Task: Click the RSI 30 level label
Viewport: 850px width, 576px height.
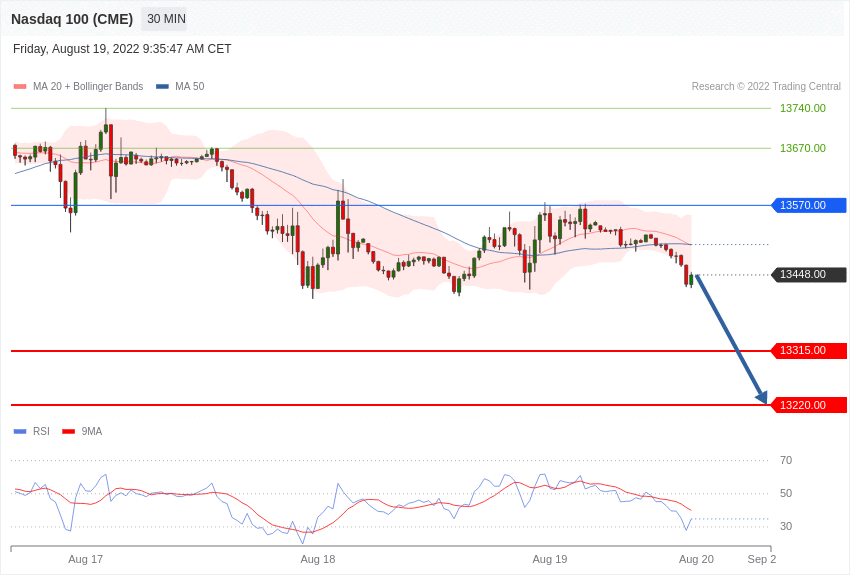Action: point(786,526)
